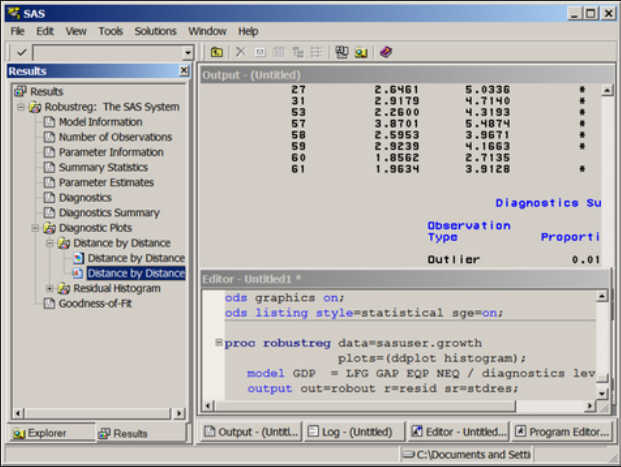This screenshot has width=621, height=467.
Task: Click the Results window toolbar icon
Action: [x=341, y=52]
